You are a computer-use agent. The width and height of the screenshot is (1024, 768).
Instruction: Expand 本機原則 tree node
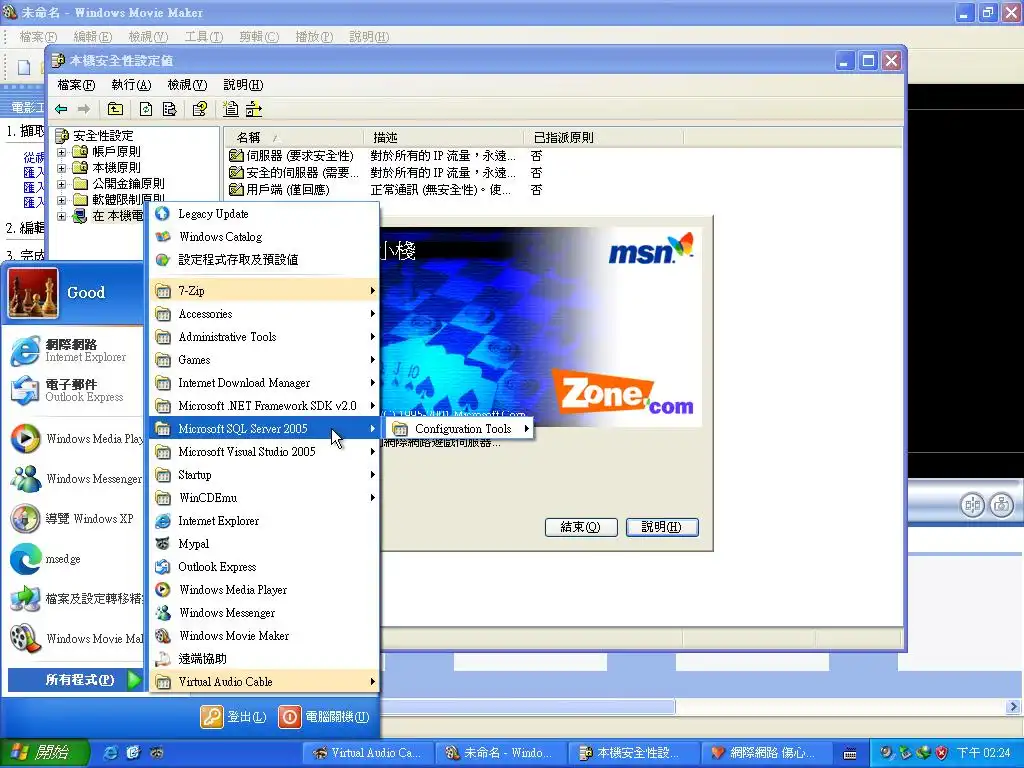pos(61,168)
